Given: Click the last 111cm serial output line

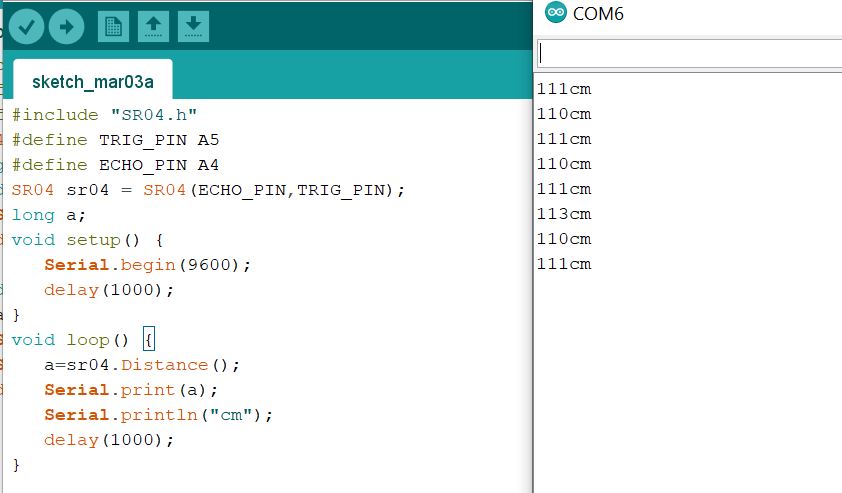Looking at the screenshot, I should (564, 264).
